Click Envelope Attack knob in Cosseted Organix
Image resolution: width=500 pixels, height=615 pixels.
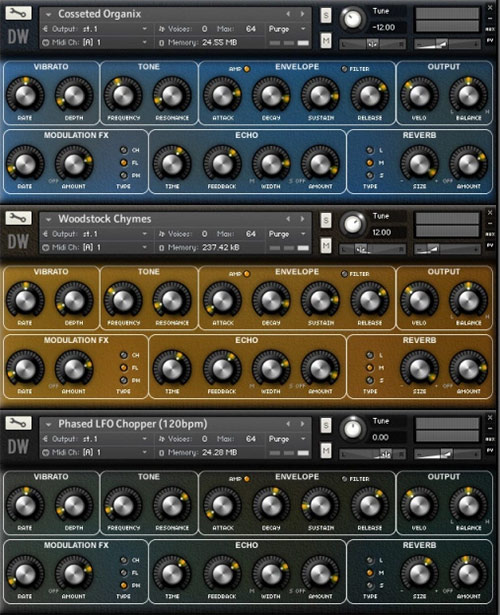222,95
